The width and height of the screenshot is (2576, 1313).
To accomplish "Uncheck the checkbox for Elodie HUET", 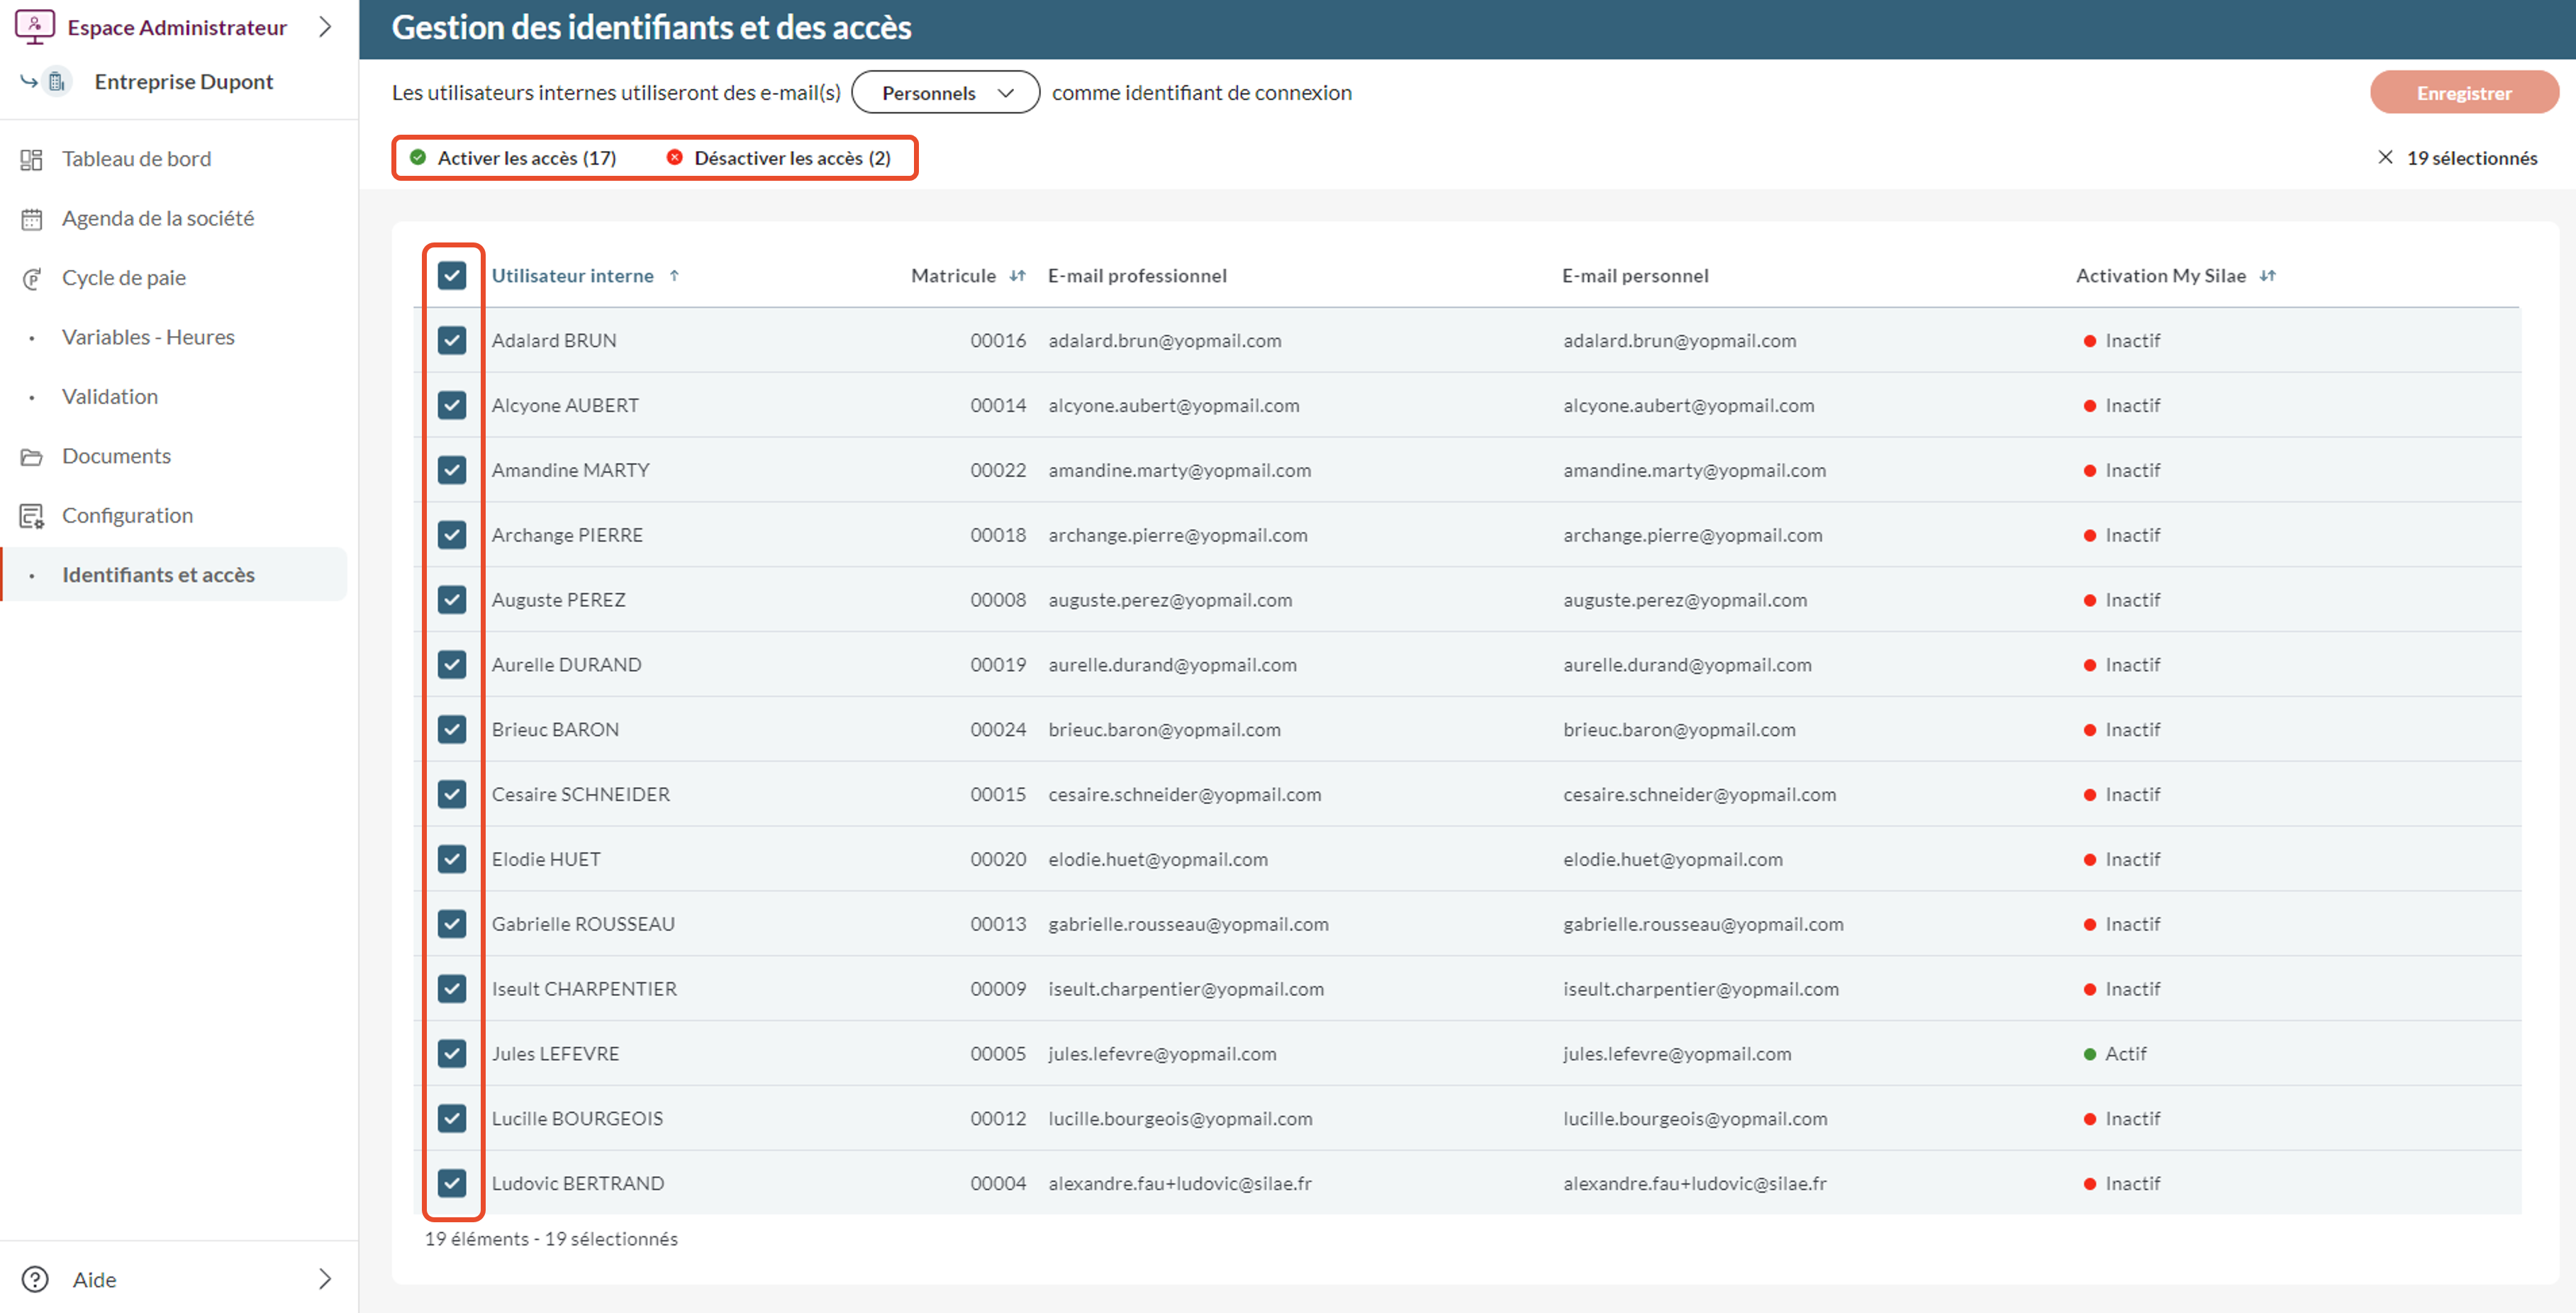I will point(452,859).
